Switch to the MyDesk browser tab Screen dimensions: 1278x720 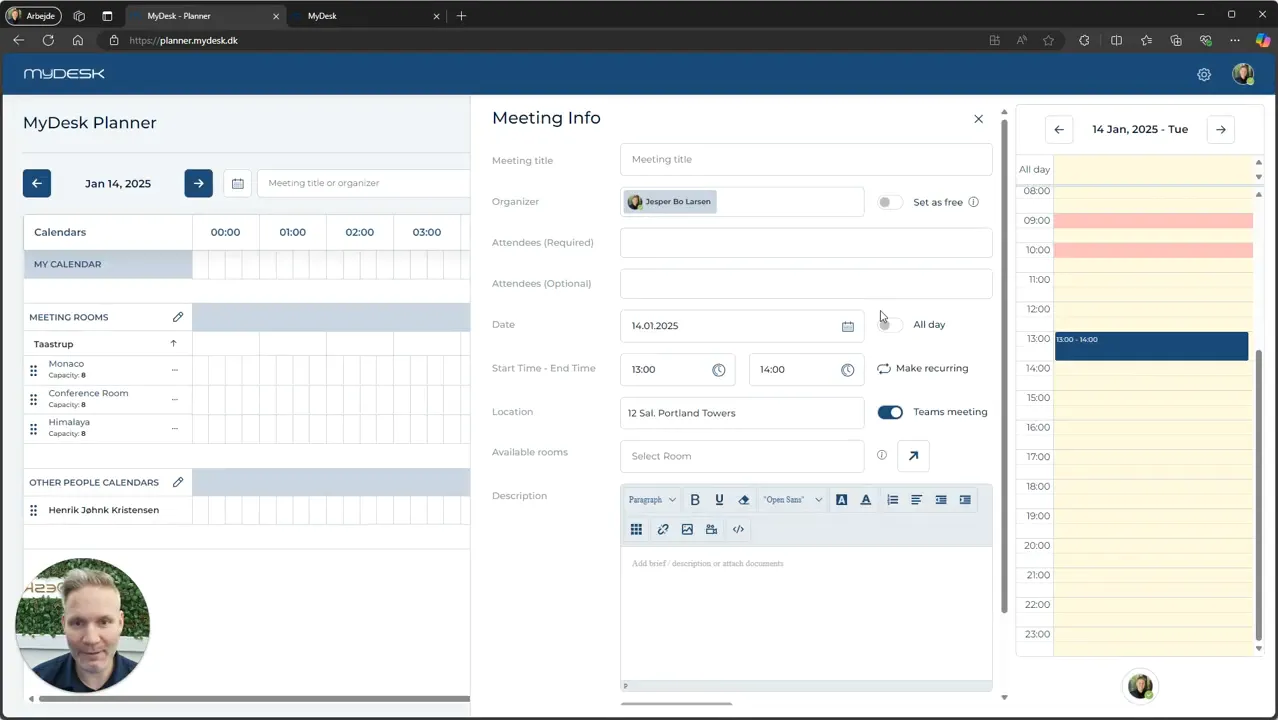click(x=365, y=16)
